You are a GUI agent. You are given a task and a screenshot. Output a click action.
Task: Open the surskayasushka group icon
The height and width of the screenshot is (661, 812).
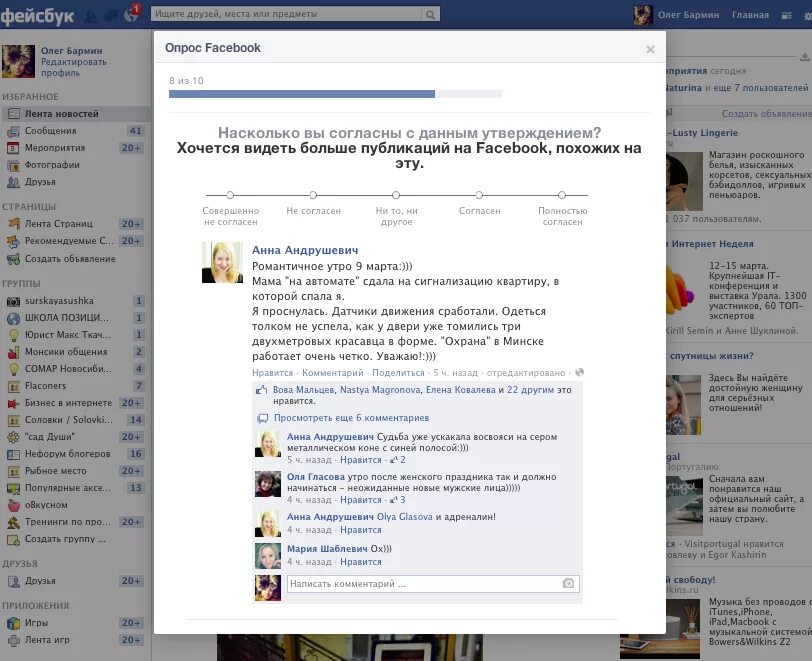coord(13,301)
